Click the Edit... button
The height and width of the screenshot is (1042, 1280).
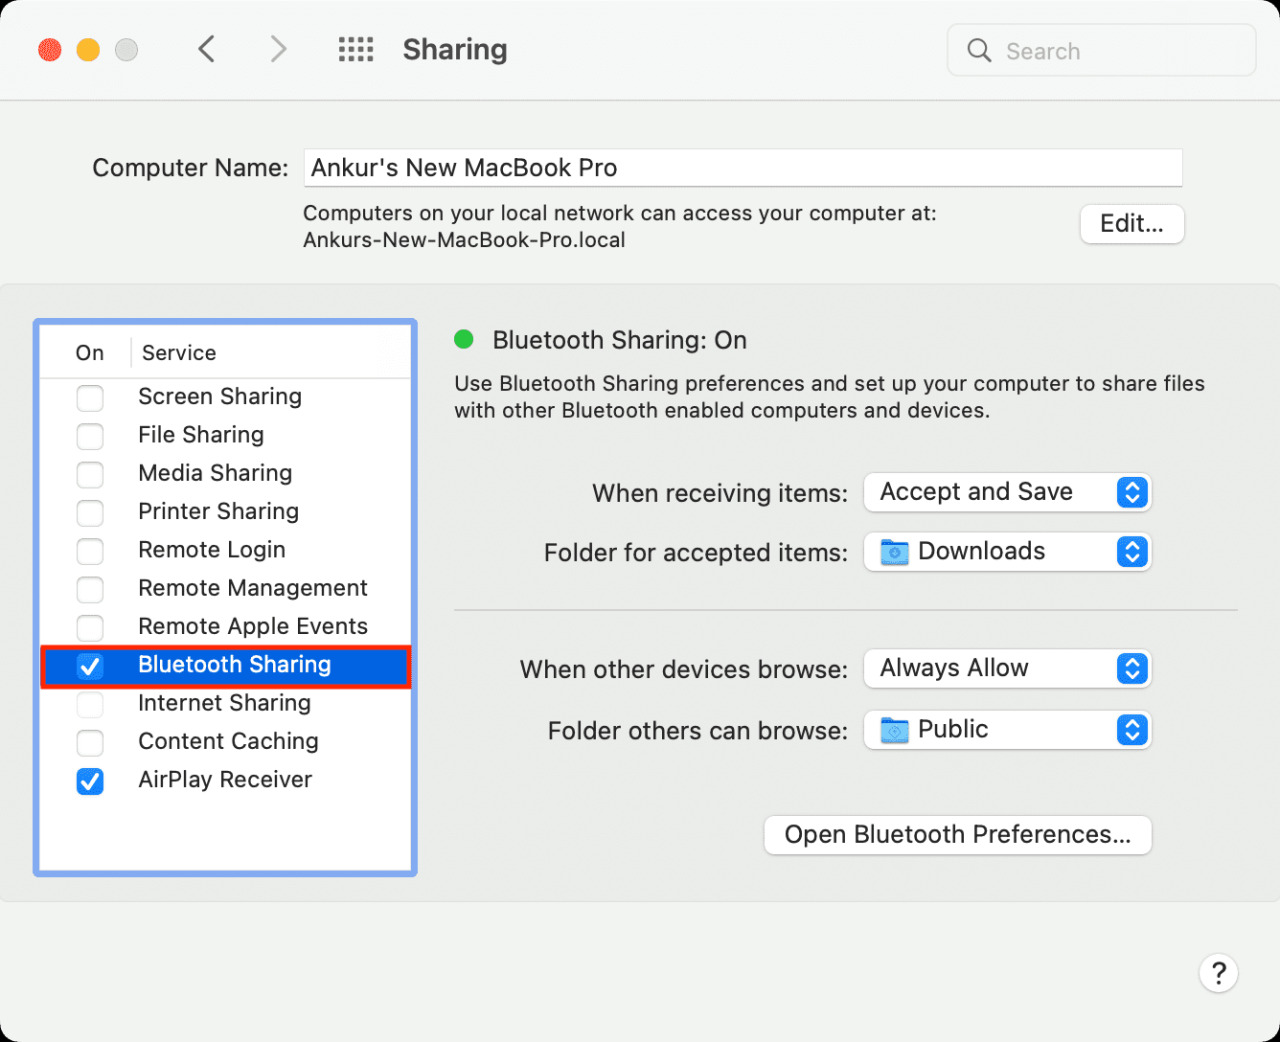click(1131, 224)
